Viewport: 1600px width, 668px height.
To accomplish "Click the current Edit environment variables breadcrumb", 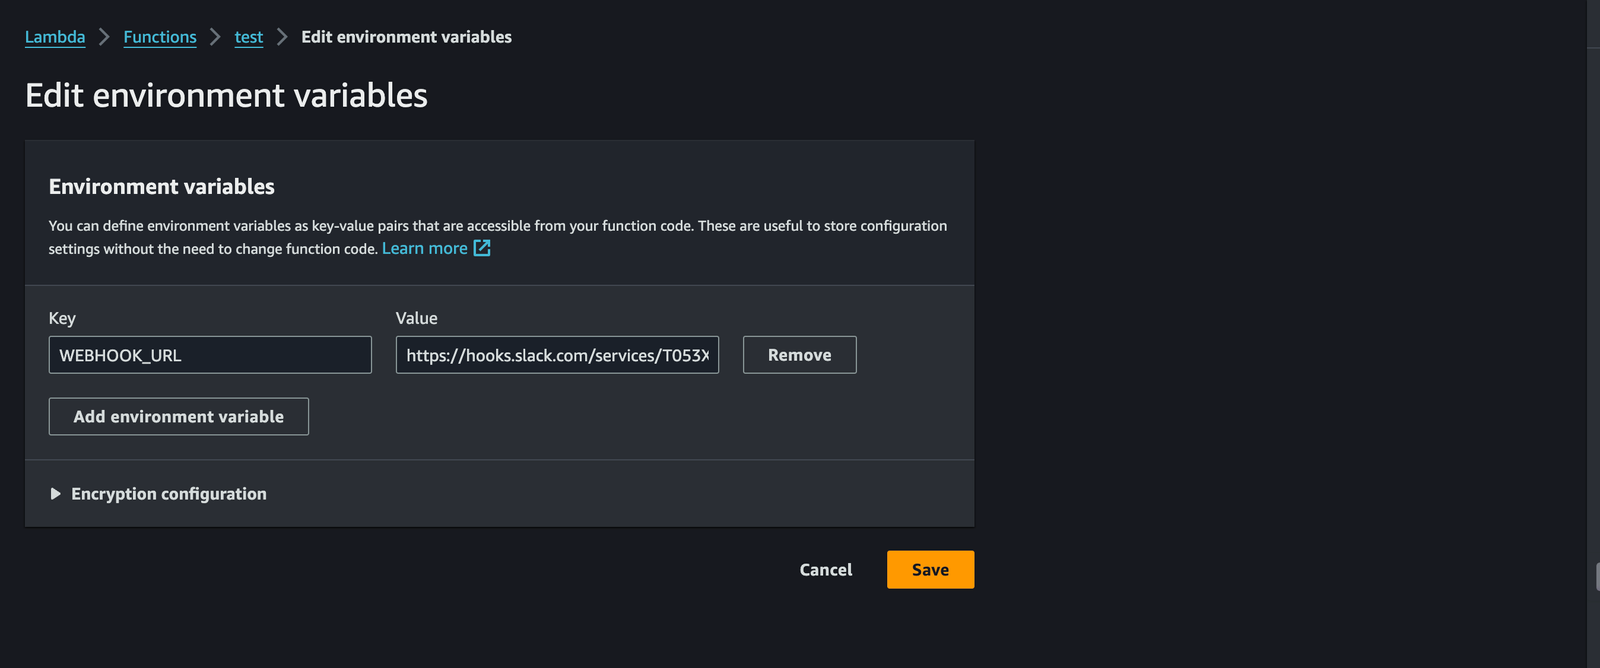I will [x=406, y=37].
